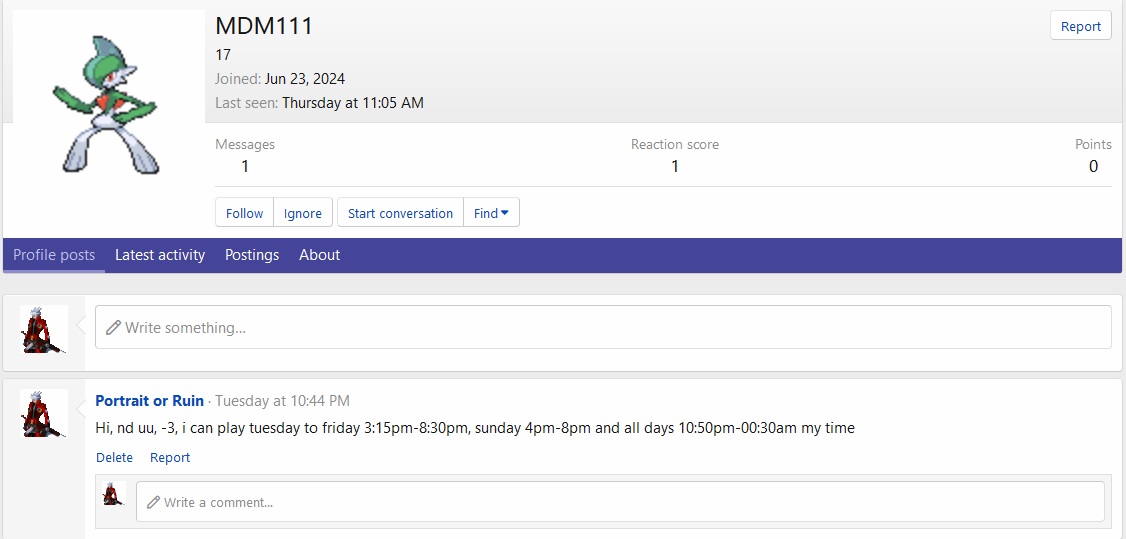Click the Write something input field
Viewport: 1126px width, 539px height.
pos(603,327)
